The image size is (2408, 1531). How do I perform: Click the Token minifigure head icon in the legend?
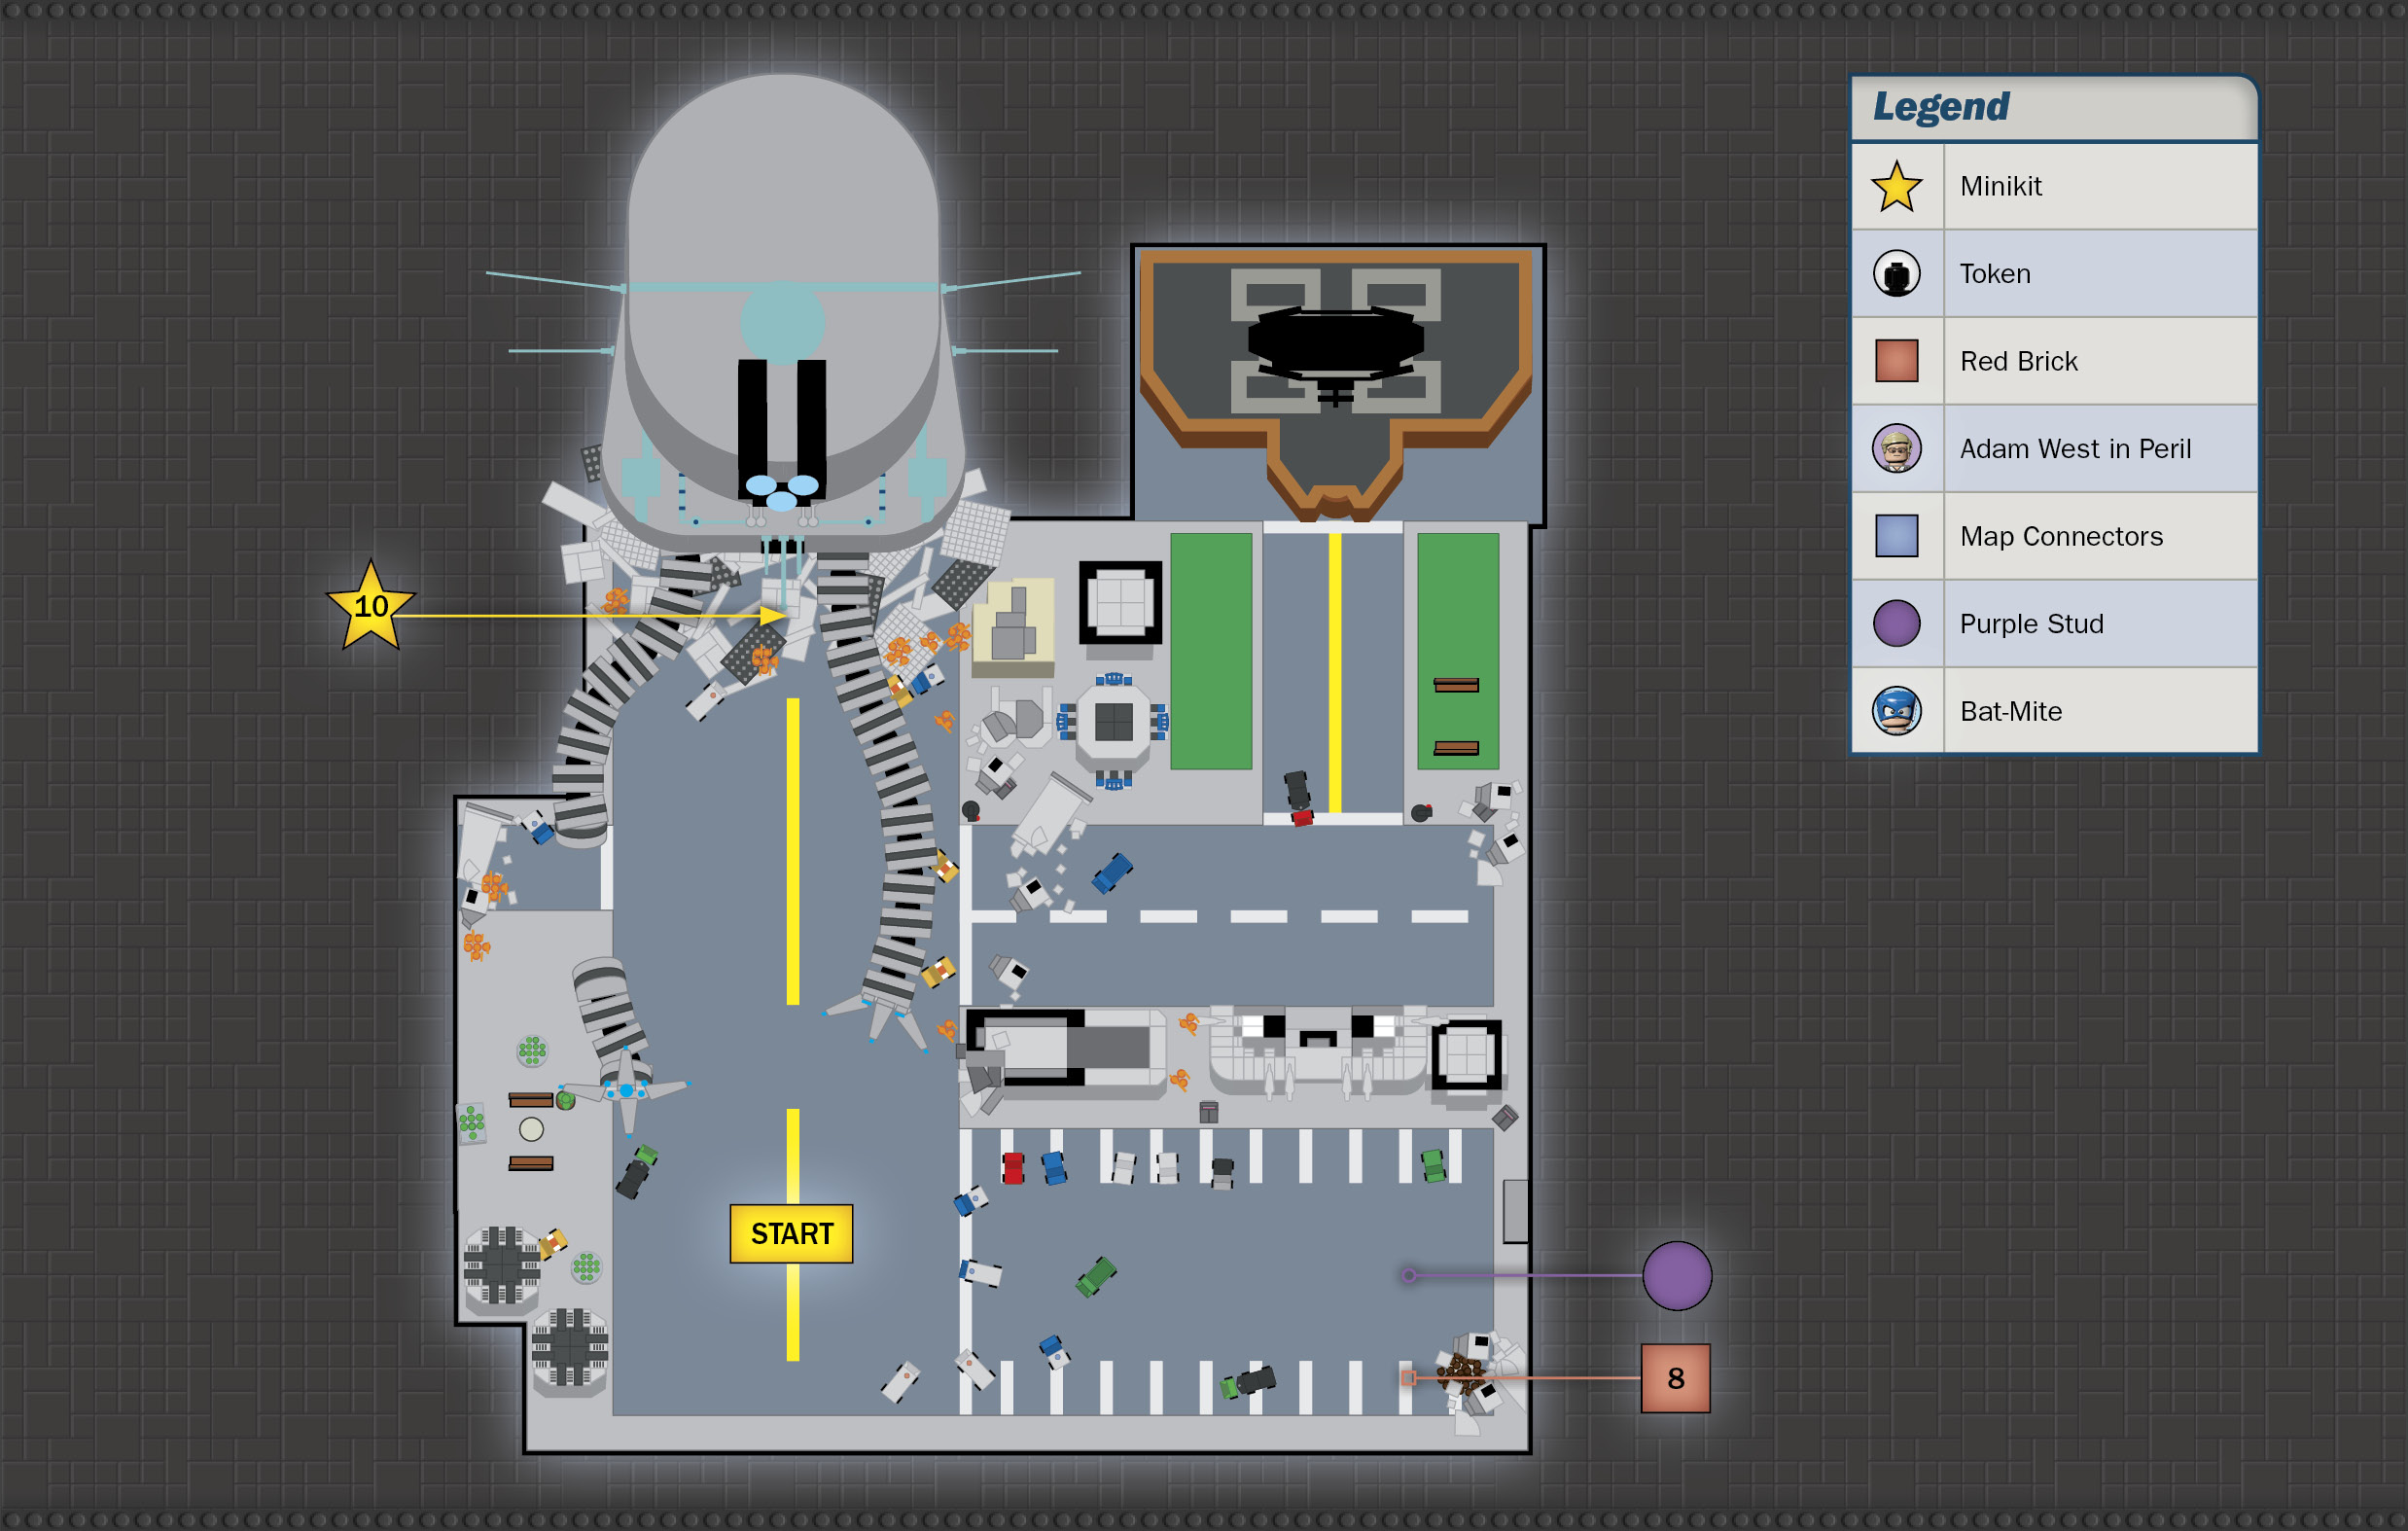click(1896, 273)
